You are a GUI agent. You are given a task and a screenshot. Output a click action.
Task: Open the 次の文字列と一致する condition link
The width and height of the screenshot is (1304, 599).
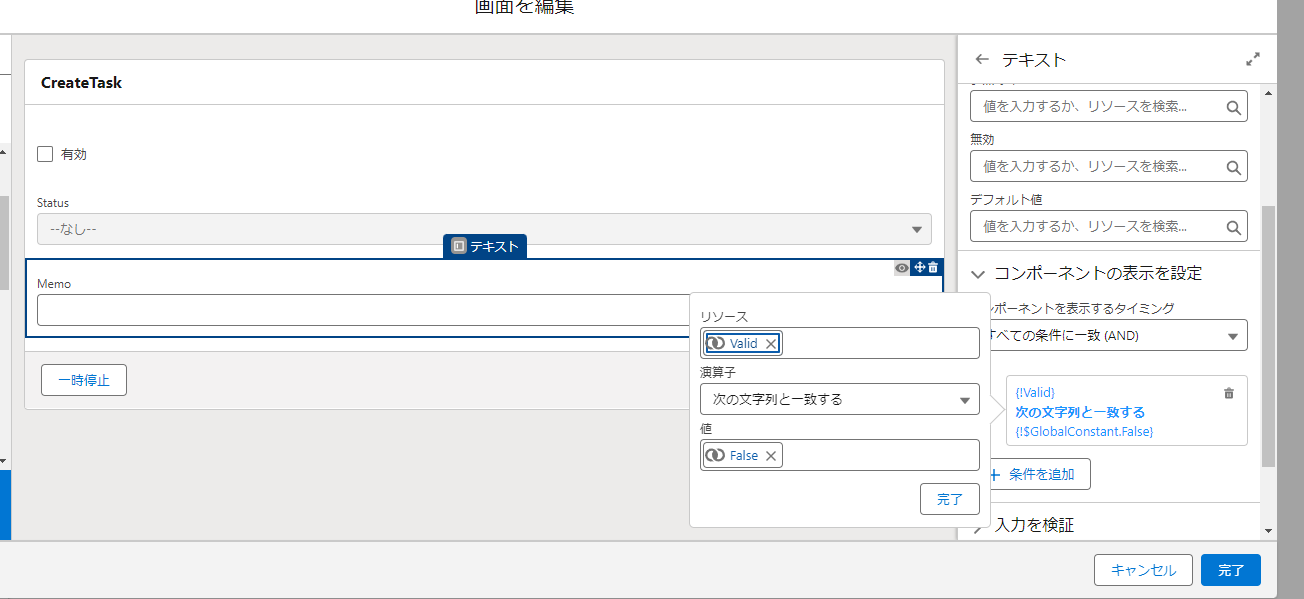[1080, 412]
